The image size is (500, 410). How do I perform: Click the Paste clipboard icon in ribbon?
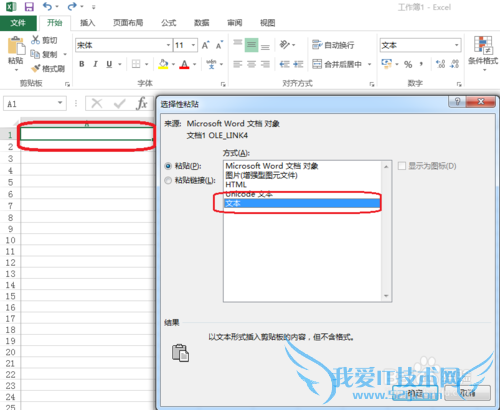tap(16, 45)
